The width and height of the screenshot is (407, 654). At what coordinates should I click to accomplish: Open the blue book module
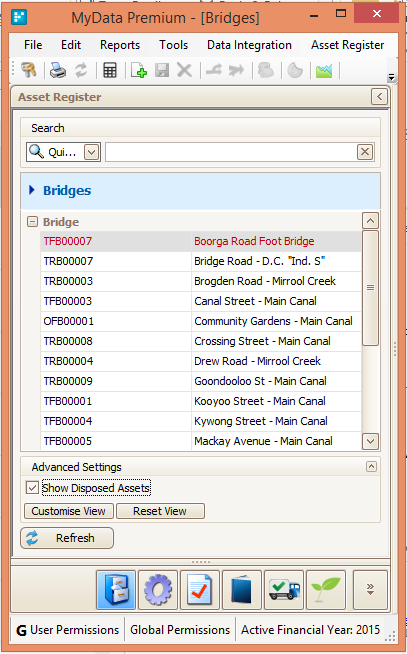tap(242, 590)
